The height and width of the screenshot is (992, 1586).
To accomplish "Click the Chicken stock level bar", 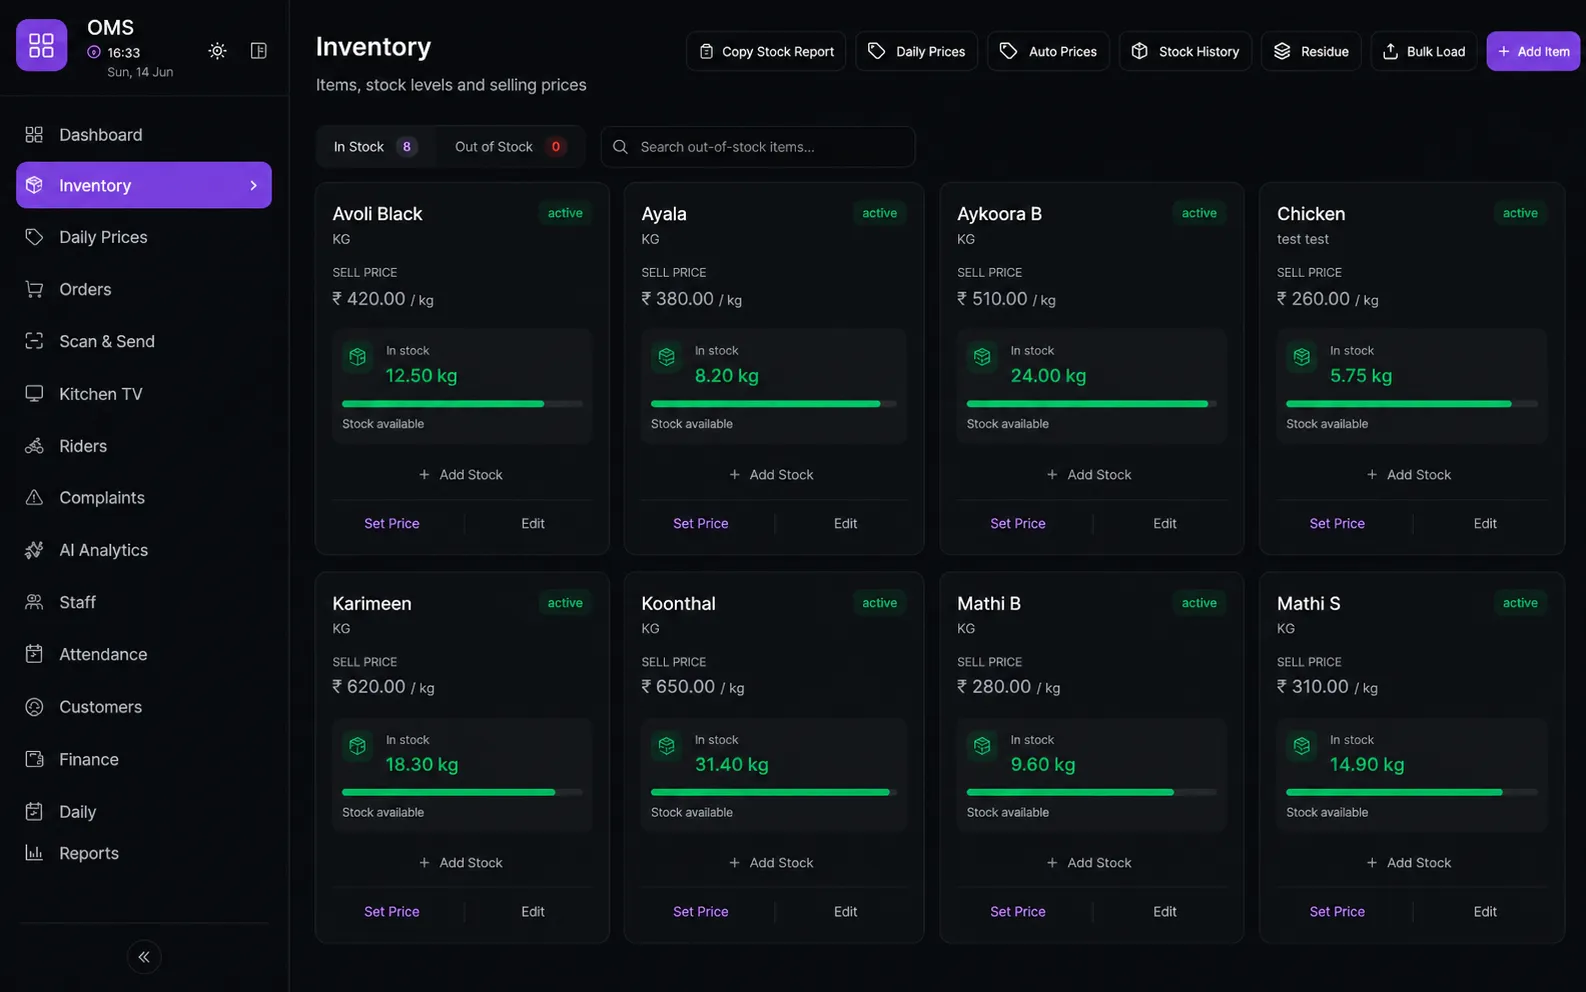I will (1411, 404).
